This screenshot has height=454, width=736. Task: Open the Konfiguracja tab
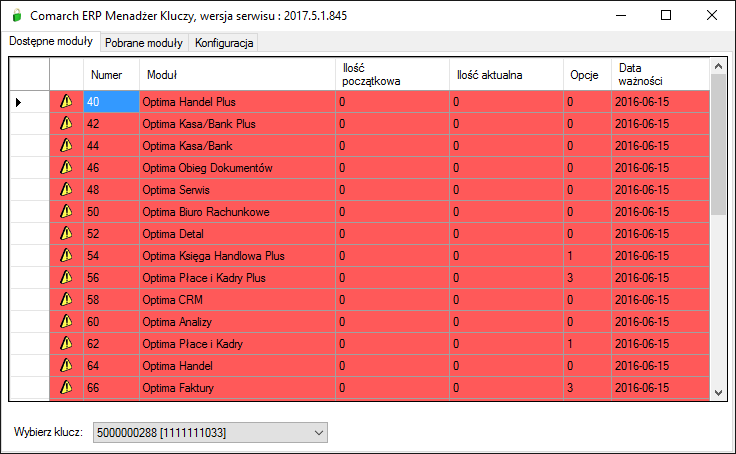click(x=224, y=43)
